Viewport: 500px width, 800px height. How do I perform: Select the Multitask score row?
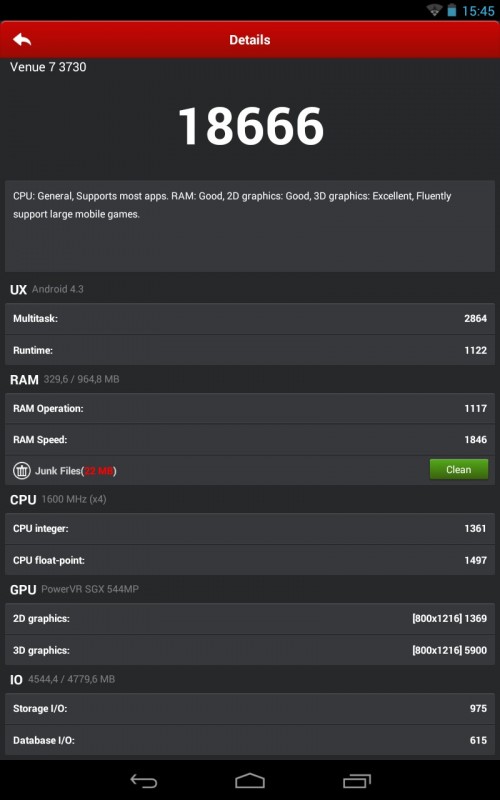tap(250, 318)
